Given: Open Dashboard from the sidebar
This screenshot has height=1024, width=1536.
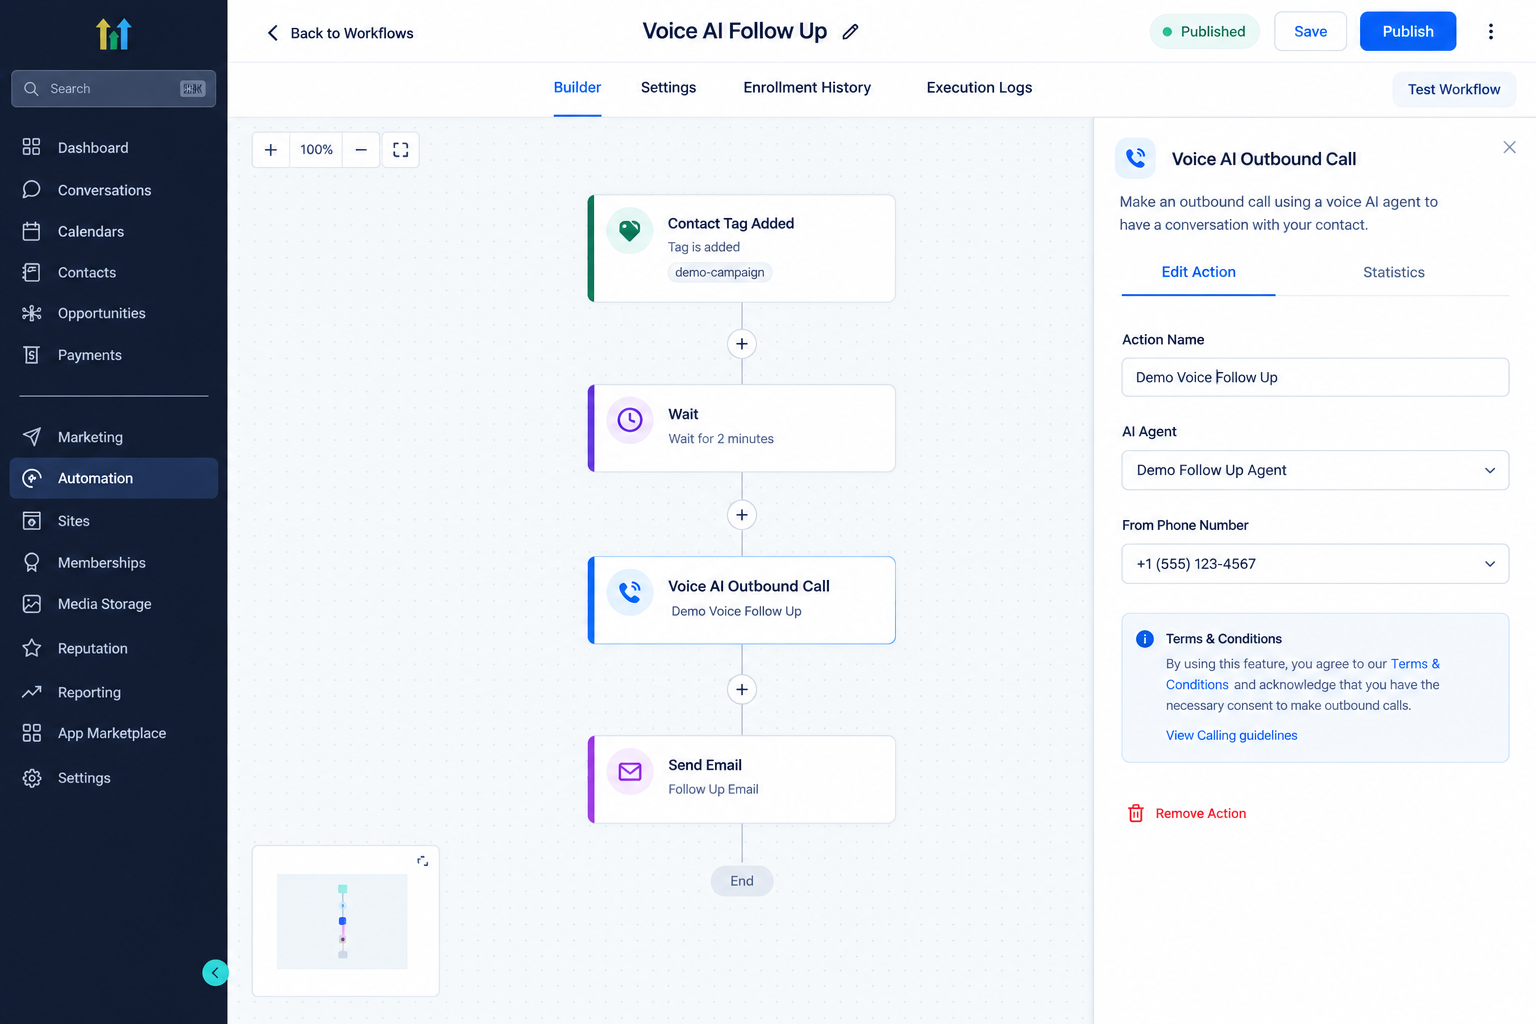Looking at the screenshot, I should tap(114, 147).
